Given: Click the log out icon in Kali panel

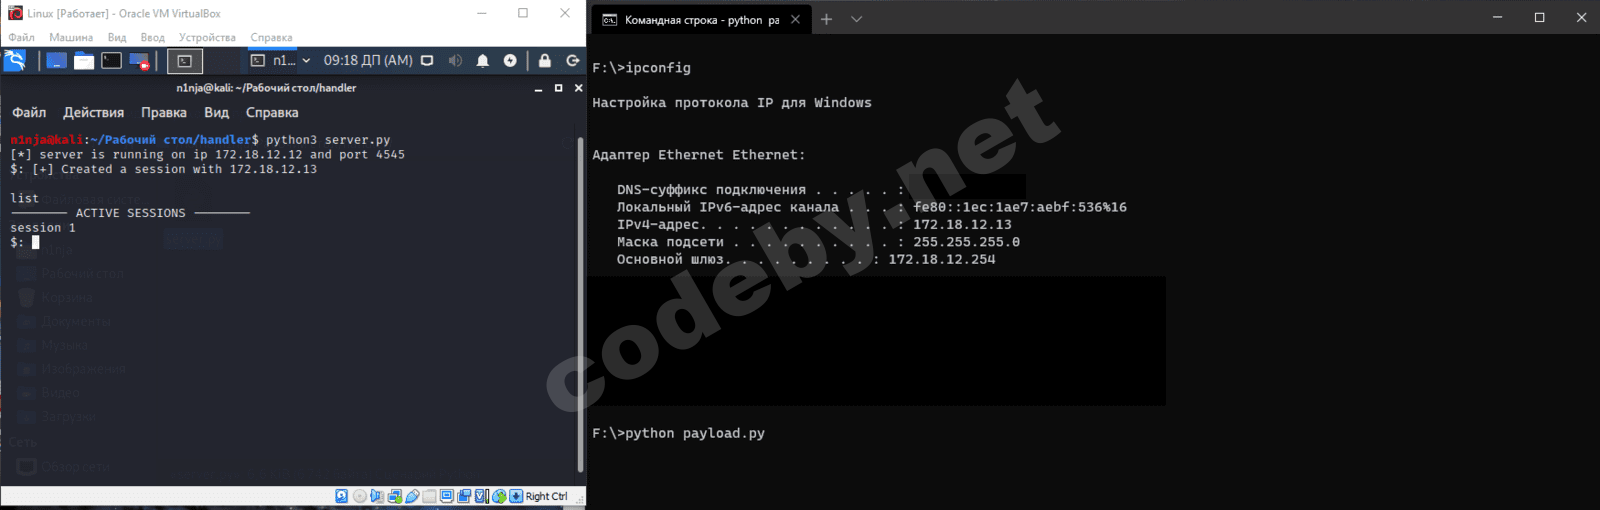Looking at the screenshot, I should click(573, 61).
